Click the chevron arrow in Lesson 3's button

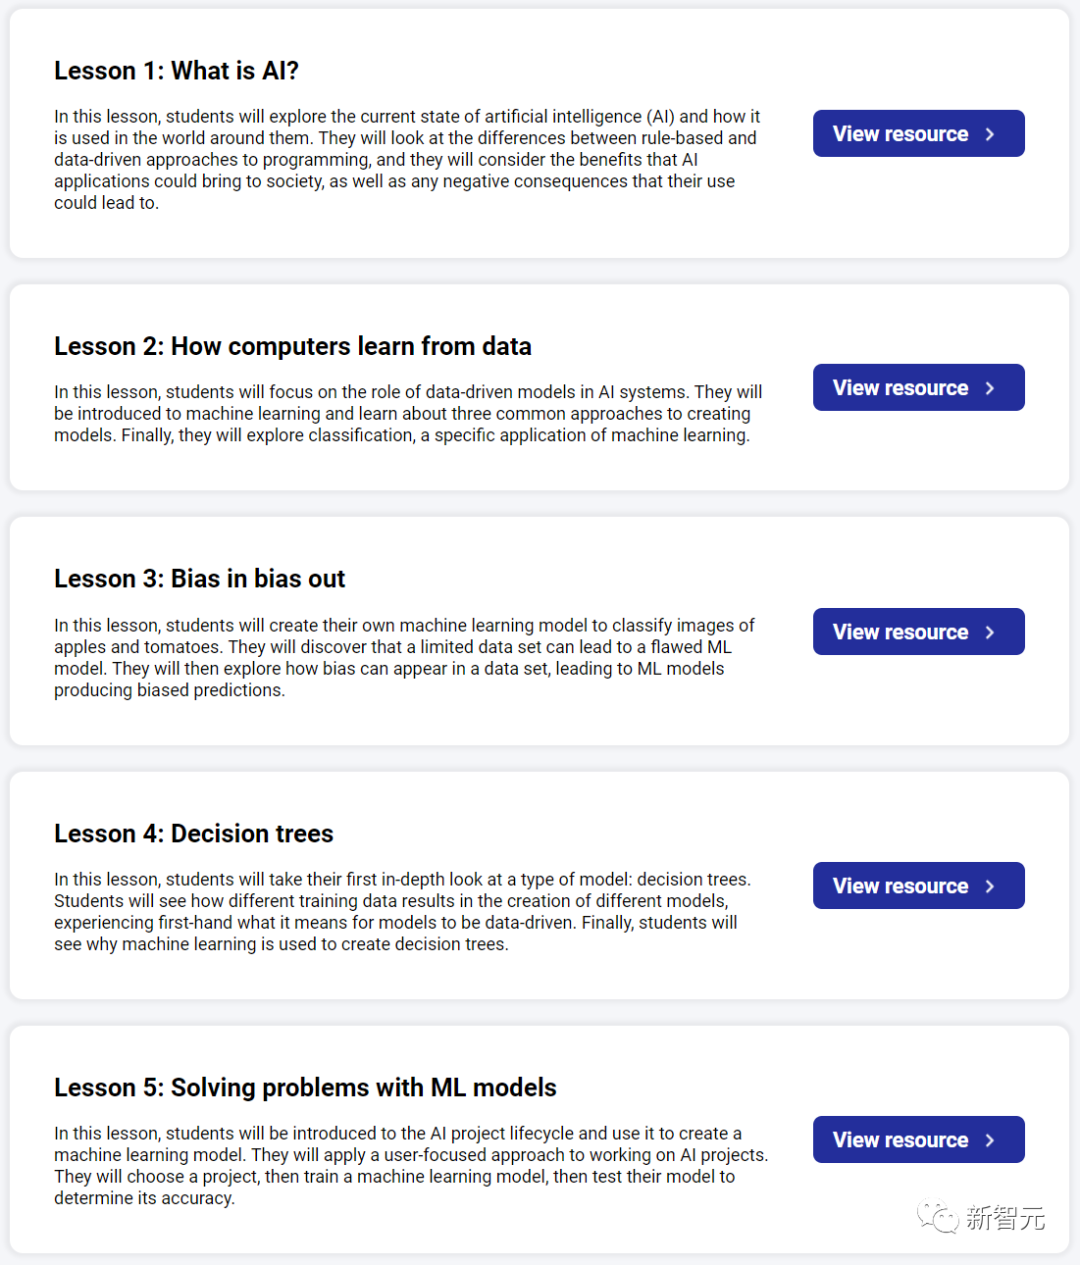click(990, 632)
